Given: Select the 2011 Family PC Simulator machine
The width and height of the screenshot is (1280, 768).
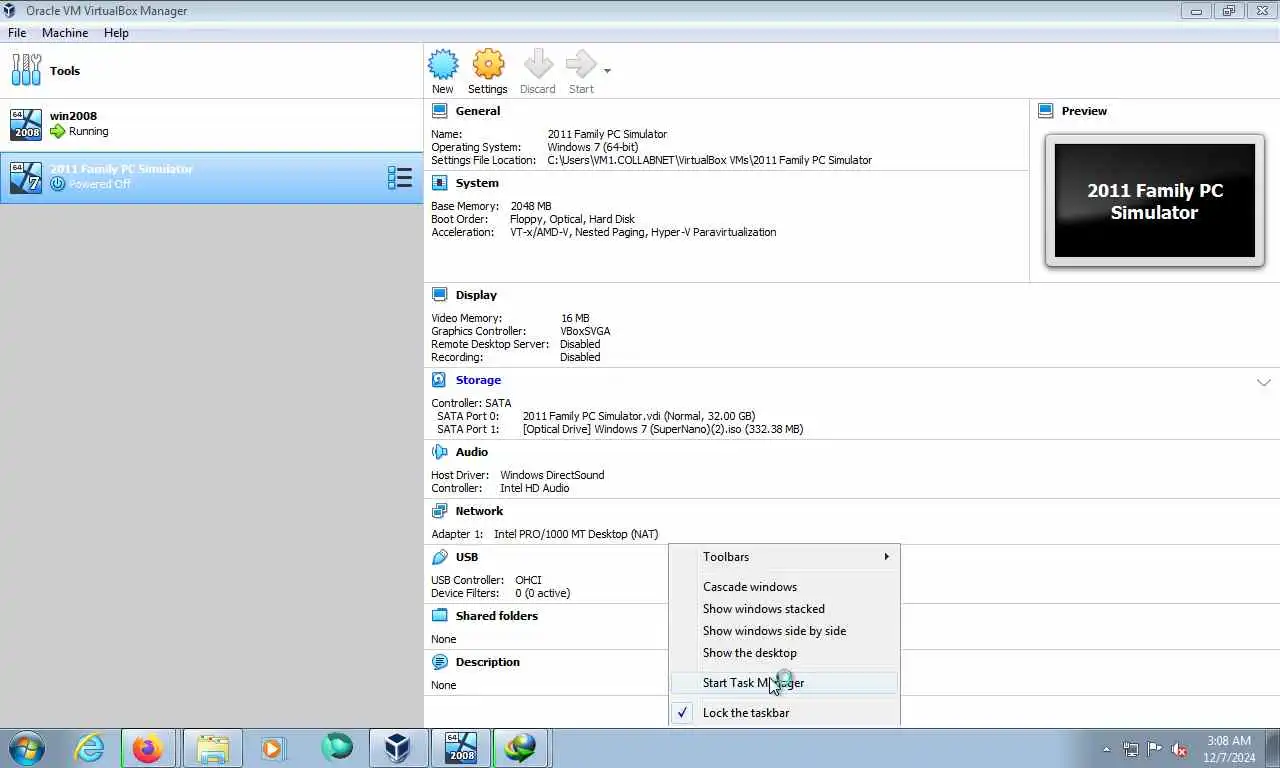Looking at the screenshot, I should [212, 177].
